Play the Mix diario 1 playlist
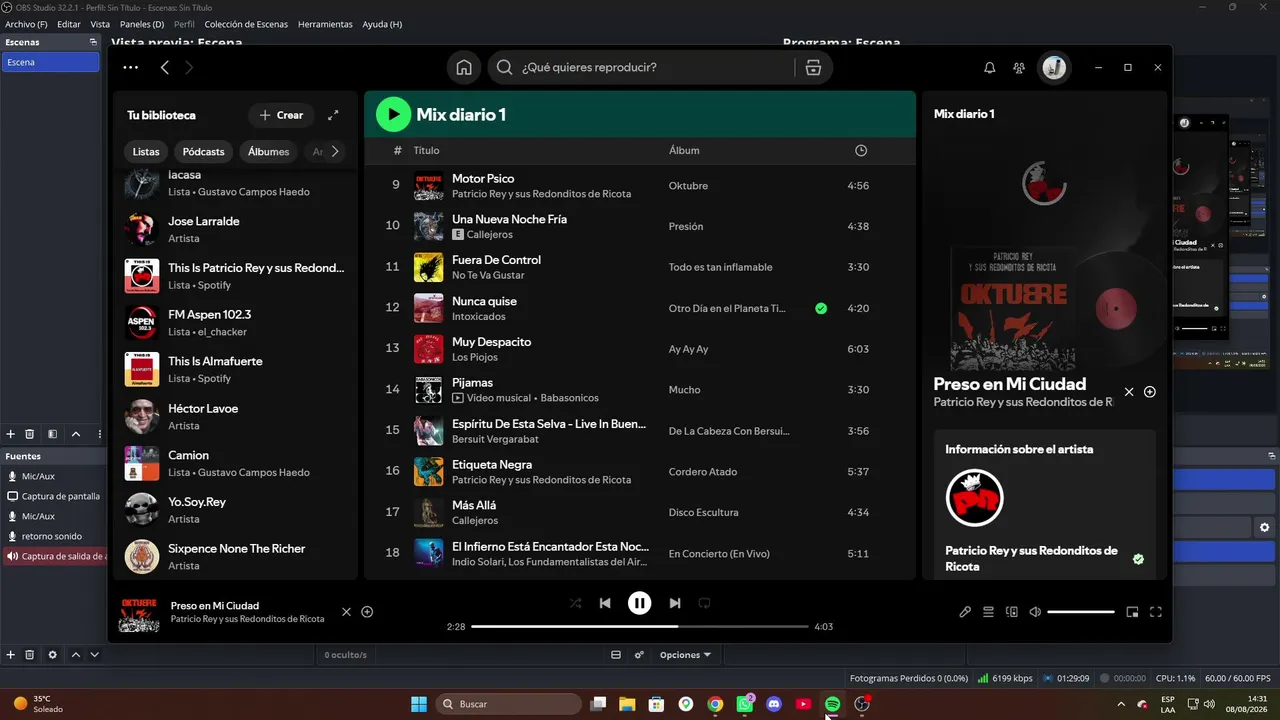This screenshot has height=720, width=1280. (393, 114)
